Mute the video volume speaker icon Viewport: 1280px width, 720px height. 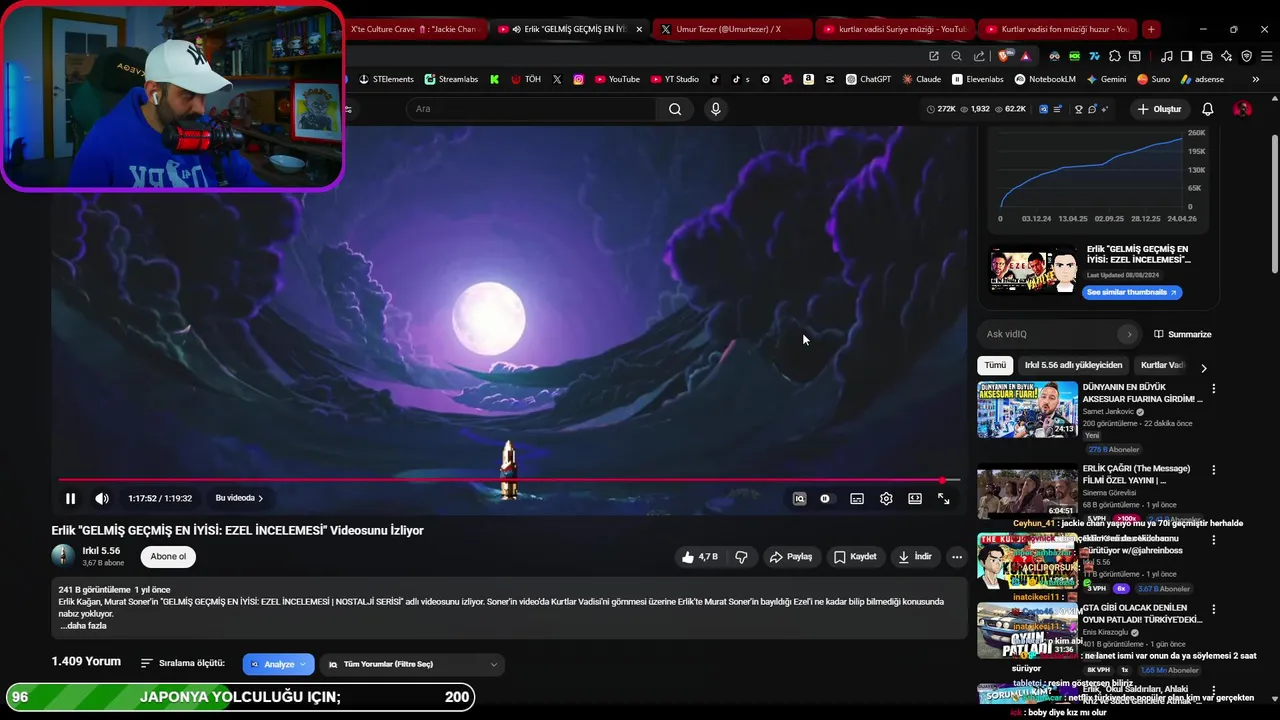[x=102, y=498]
